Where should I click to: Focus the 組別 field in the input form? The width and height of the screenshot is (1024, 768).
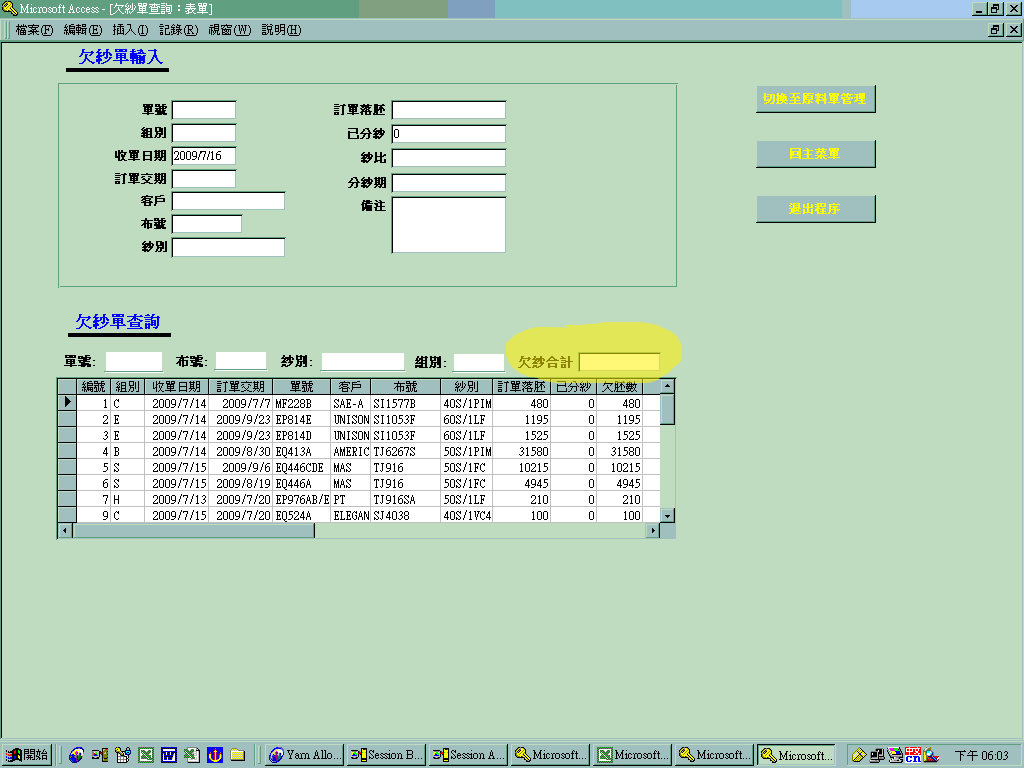(x=204, y=133)
